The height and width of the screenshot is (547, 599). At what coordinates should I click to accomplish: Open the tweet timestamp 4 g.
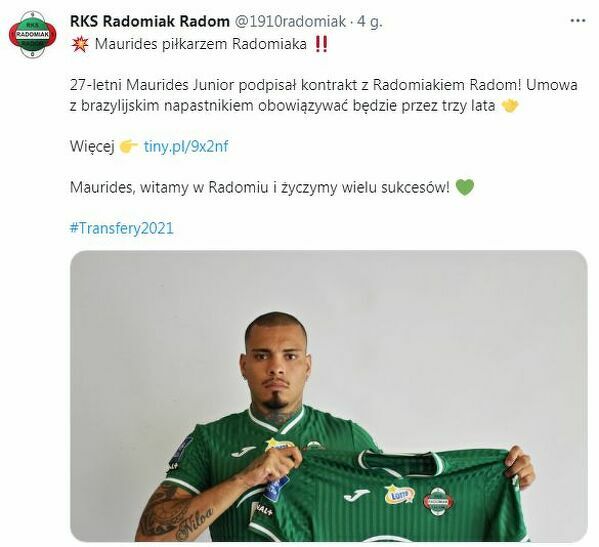click(x=369, y=22)
